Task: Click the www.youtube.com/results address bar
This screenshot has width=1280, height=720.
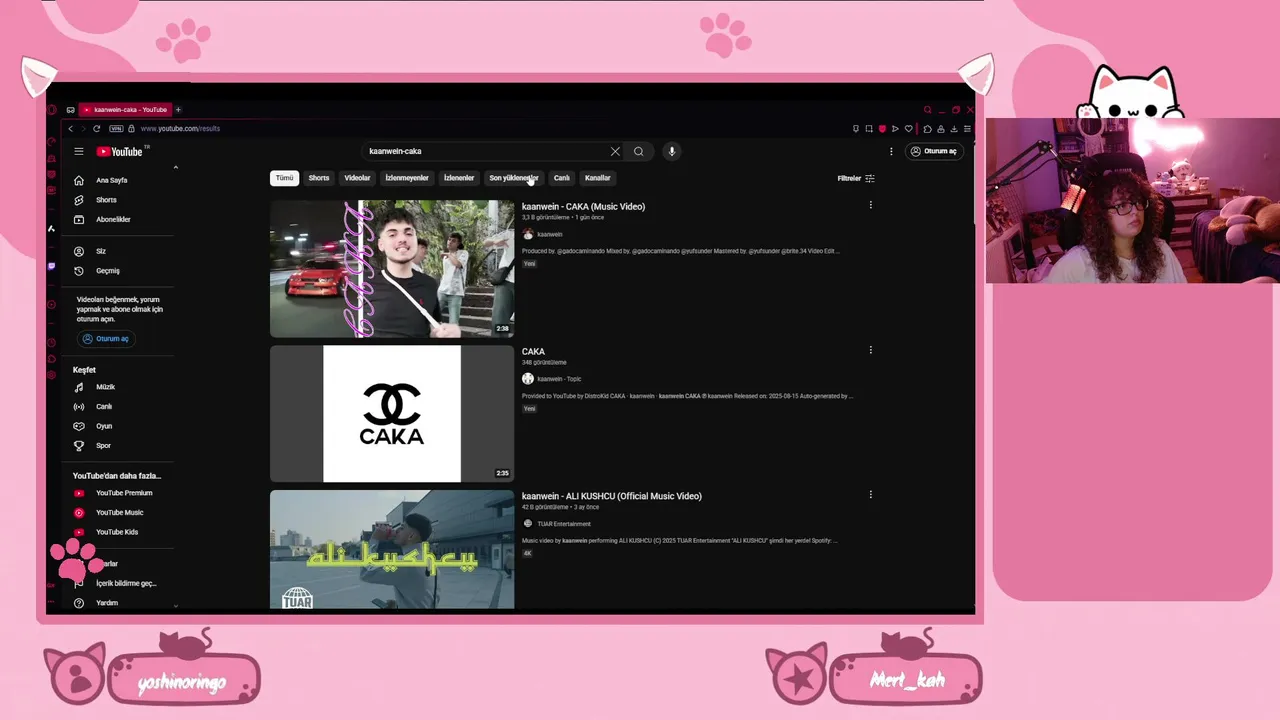Action: [x=181, y=129]
